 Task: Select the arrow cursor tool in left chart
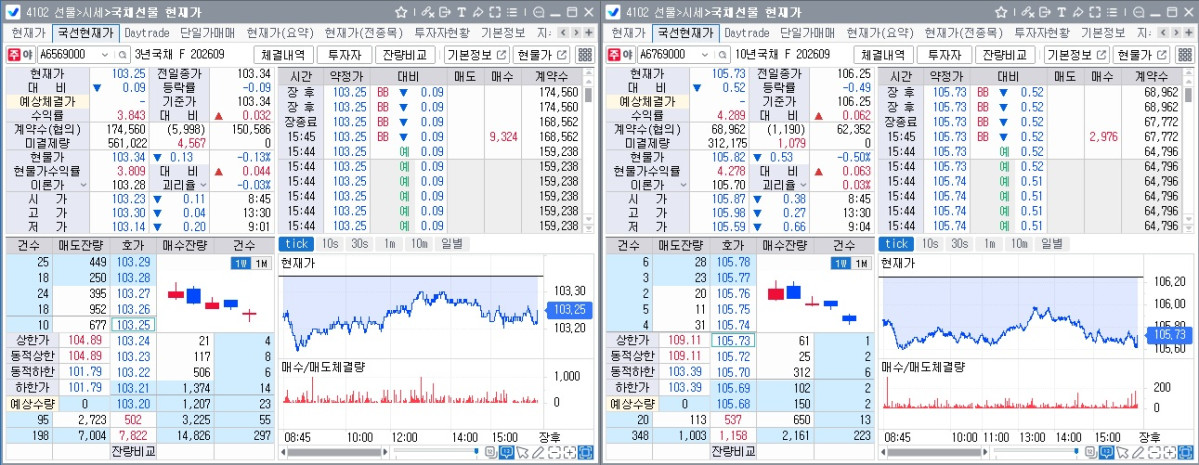[522, 452]
